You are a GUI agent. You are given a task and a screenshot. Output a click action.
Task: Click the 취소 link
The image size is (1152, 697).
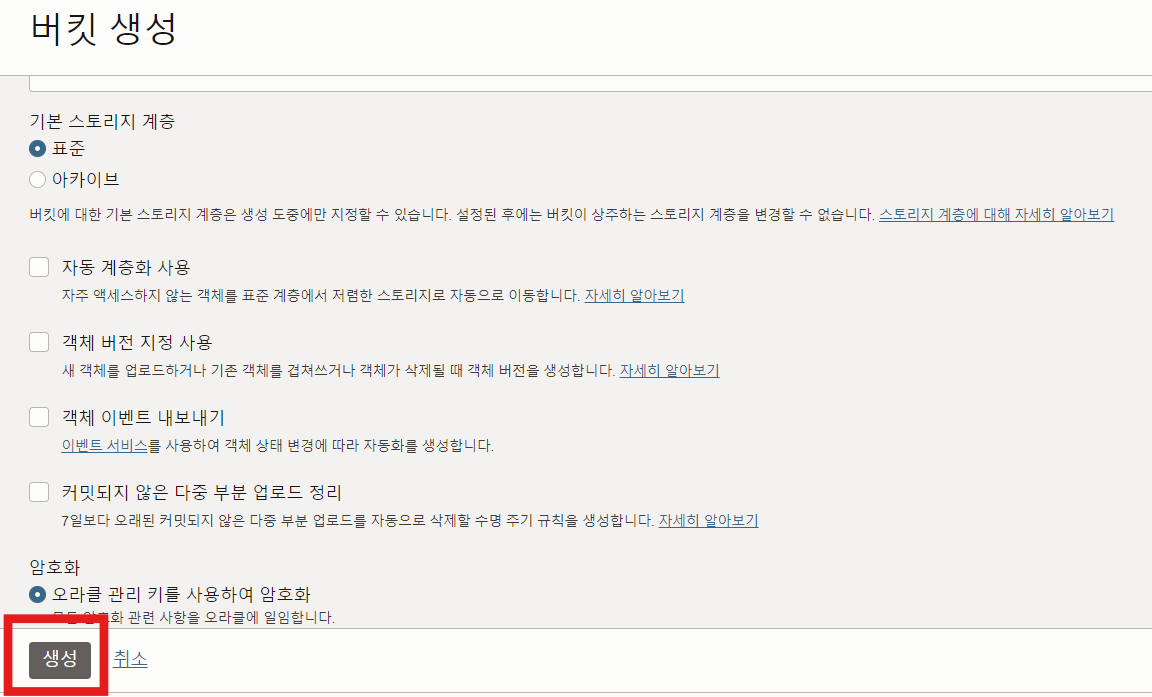(x=130, y=659)
